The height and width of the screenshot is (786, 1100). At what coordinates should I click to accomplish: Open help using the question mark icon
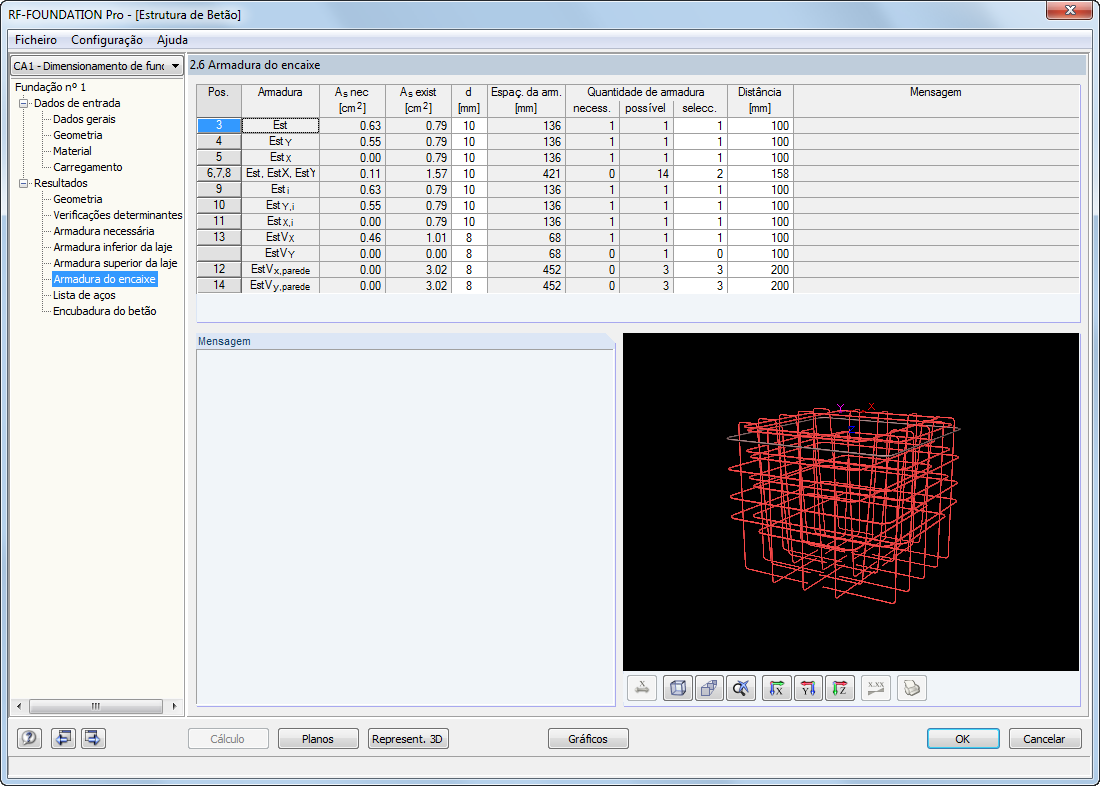pos(29,738)
